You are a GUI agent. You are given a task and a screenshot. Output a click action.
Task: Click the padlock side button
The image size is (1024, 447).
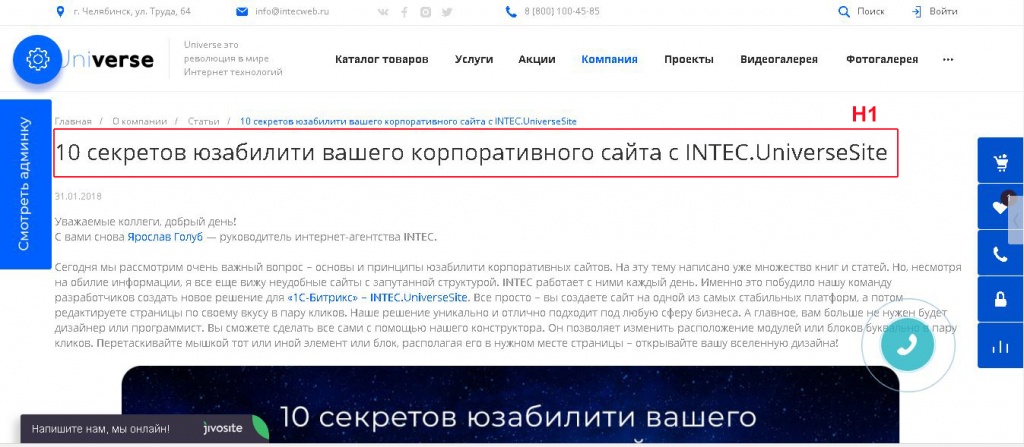pos(1000,300)
